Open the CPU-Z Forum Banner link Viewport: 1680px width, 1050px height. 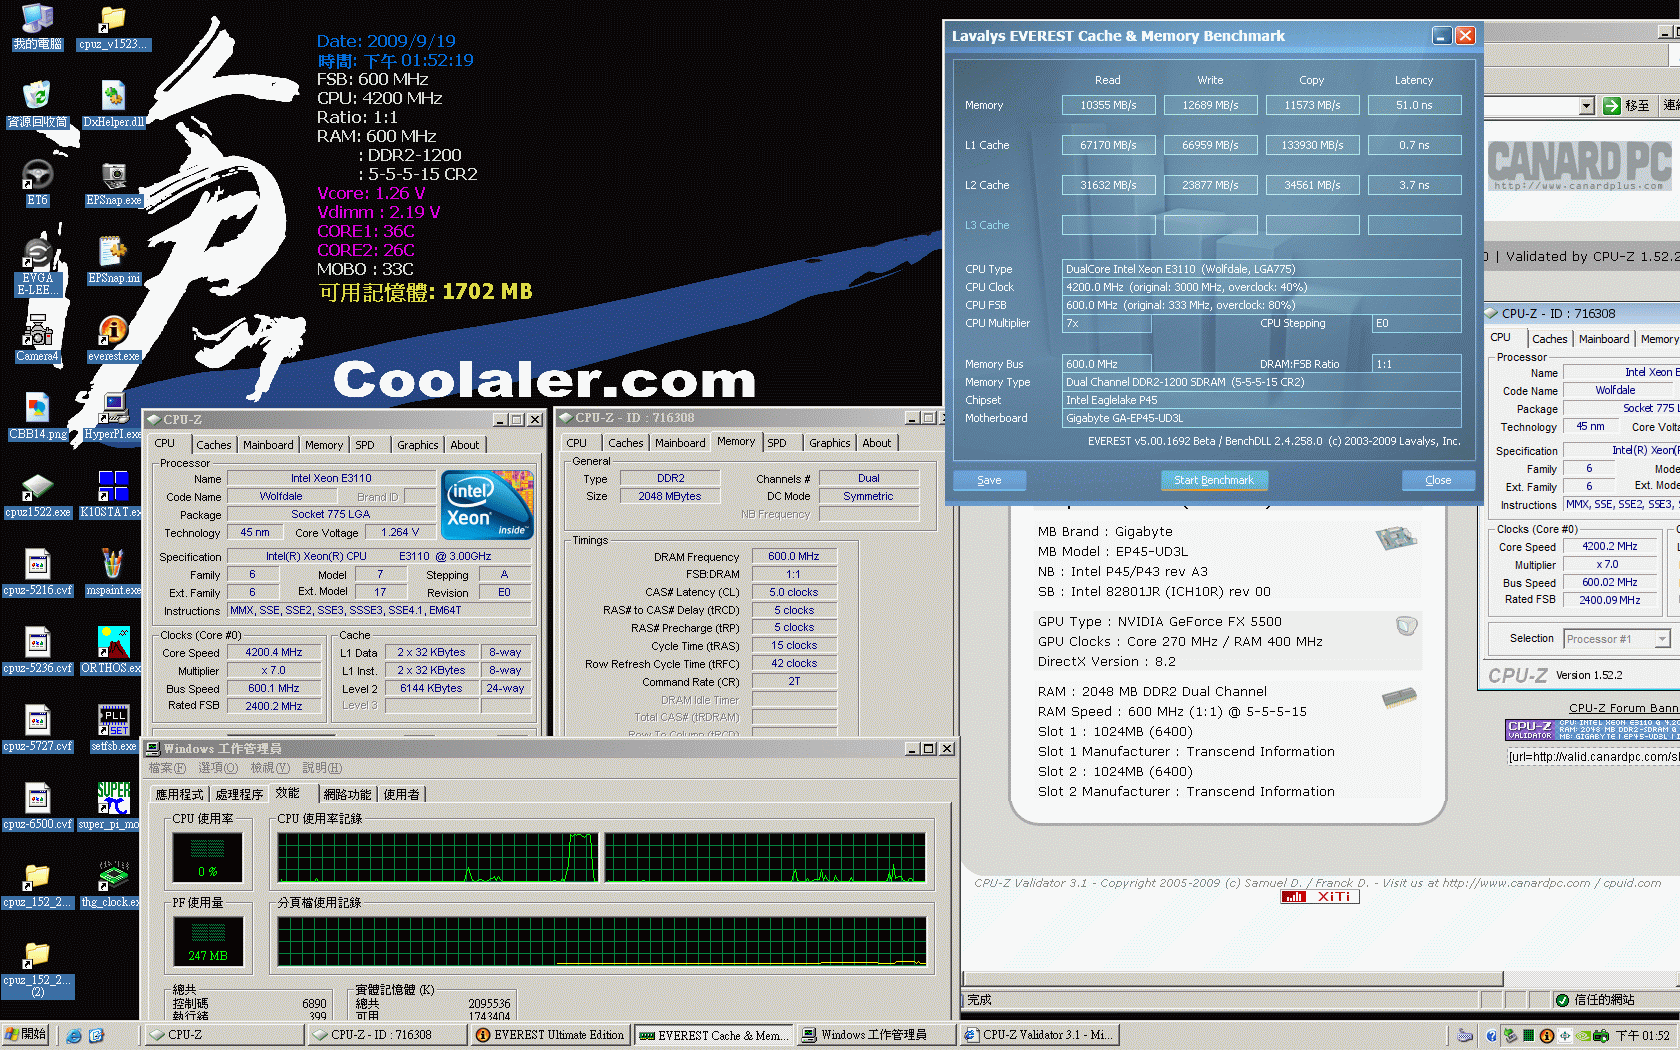pyautogui.click(x=1624, y=708)
